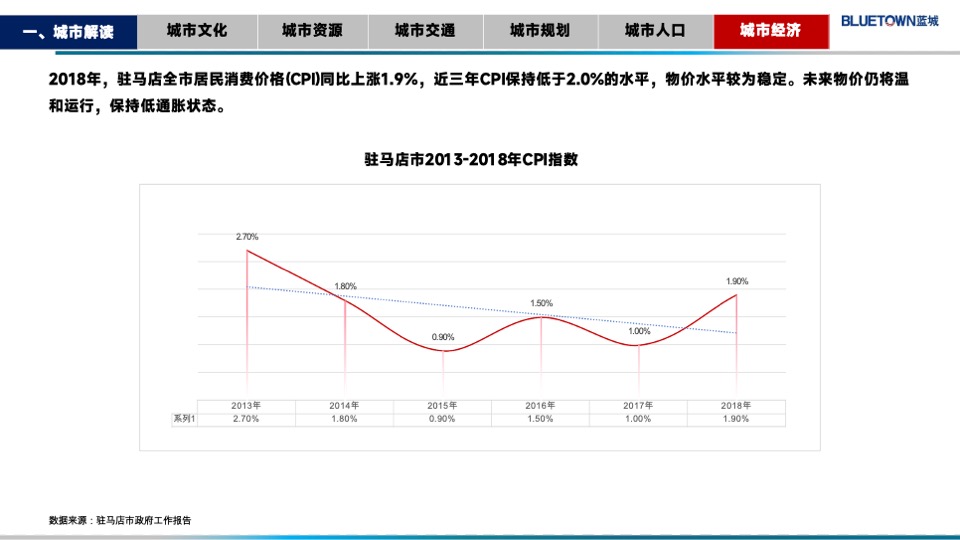This screenshot has height=540, width=960.
Task: Click the BLUETOWN蓝城 logo
Action: pos(890,20)
